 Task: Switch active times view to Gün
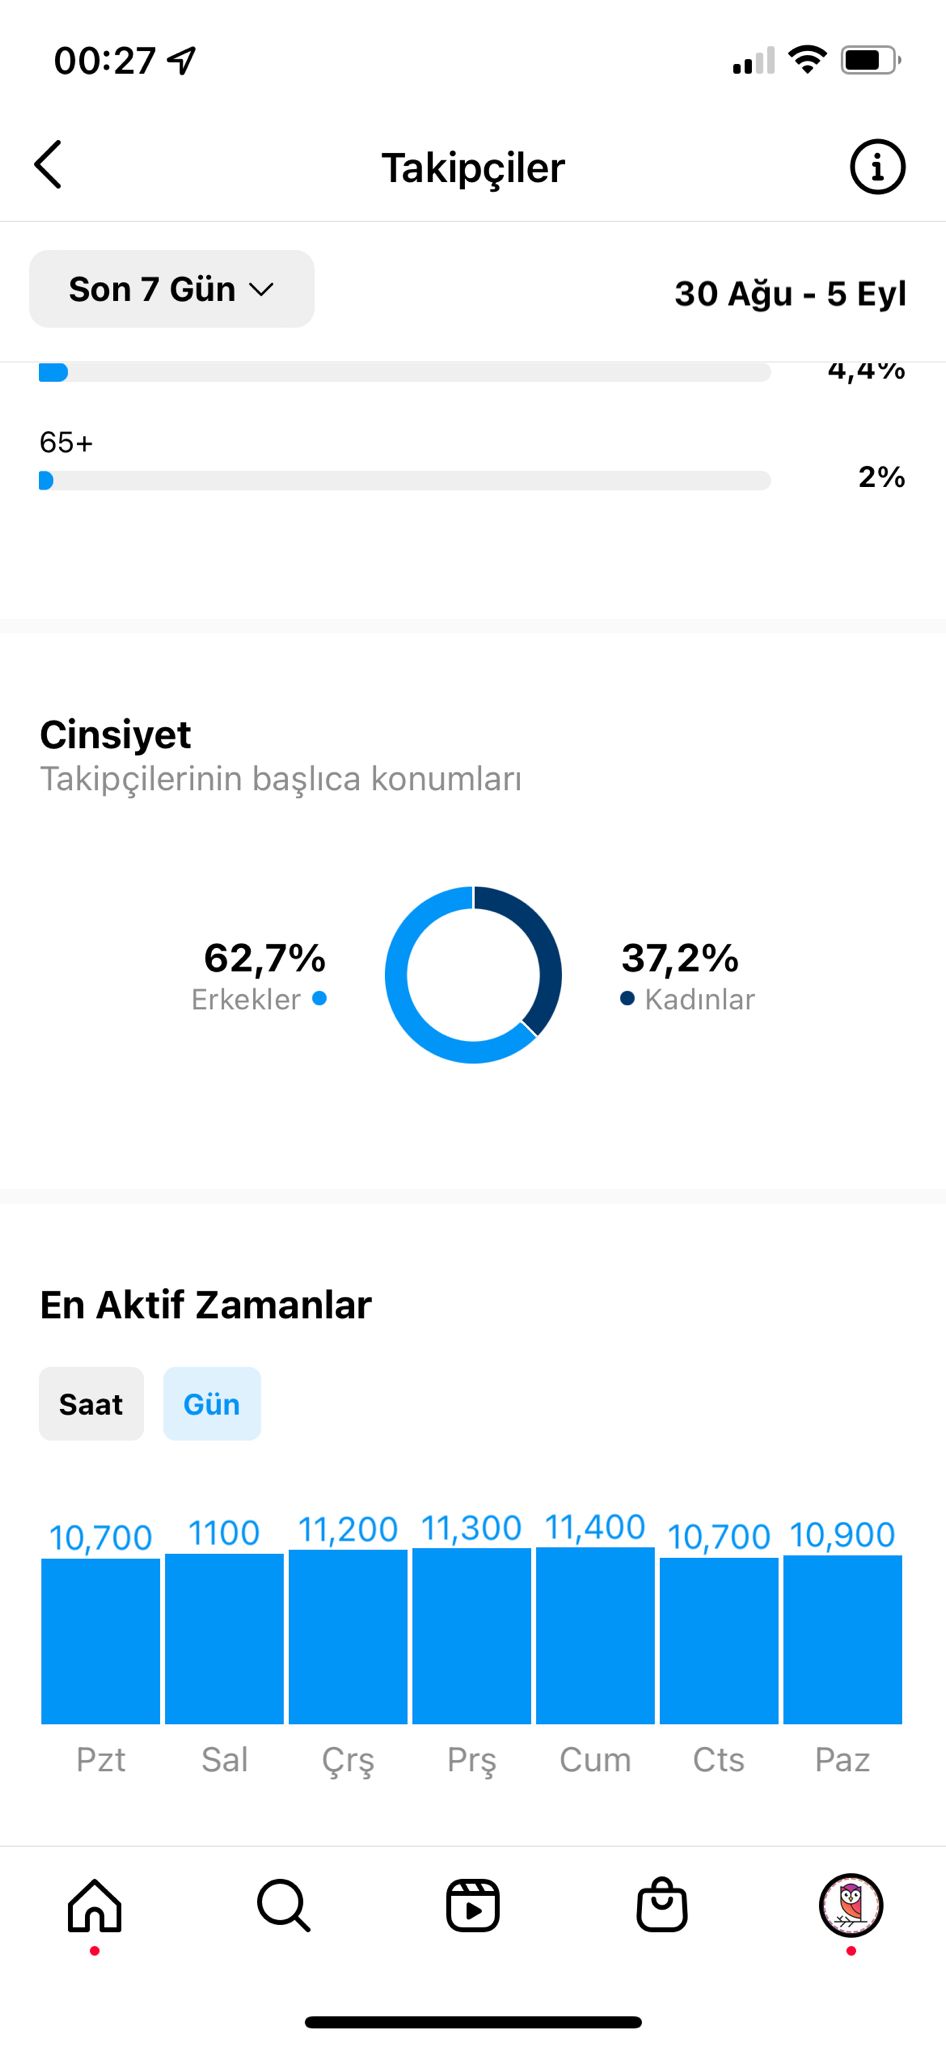[x=212, y=1404]
